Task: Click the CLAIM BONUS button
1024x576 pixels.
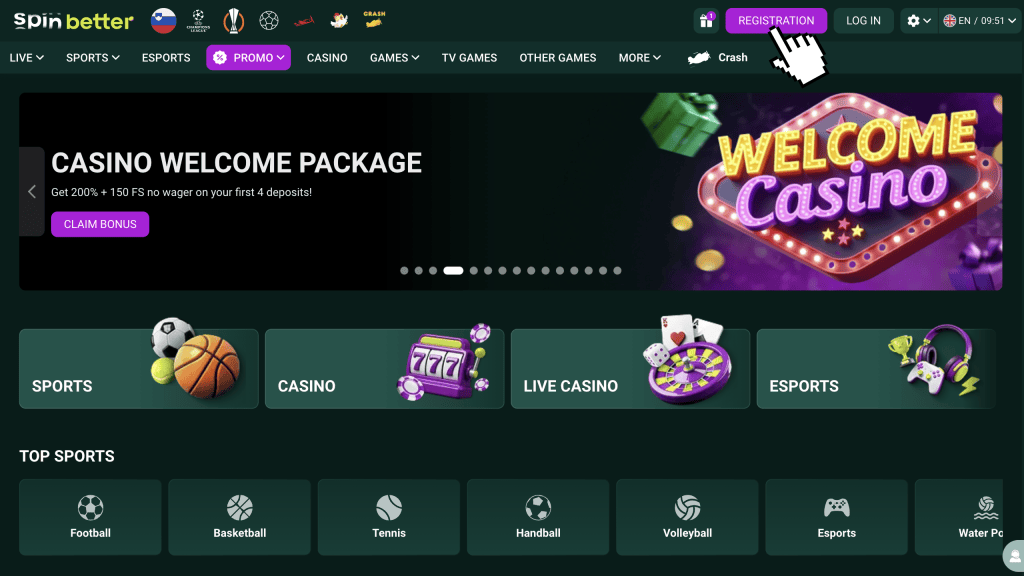Action: pos(100,224)
